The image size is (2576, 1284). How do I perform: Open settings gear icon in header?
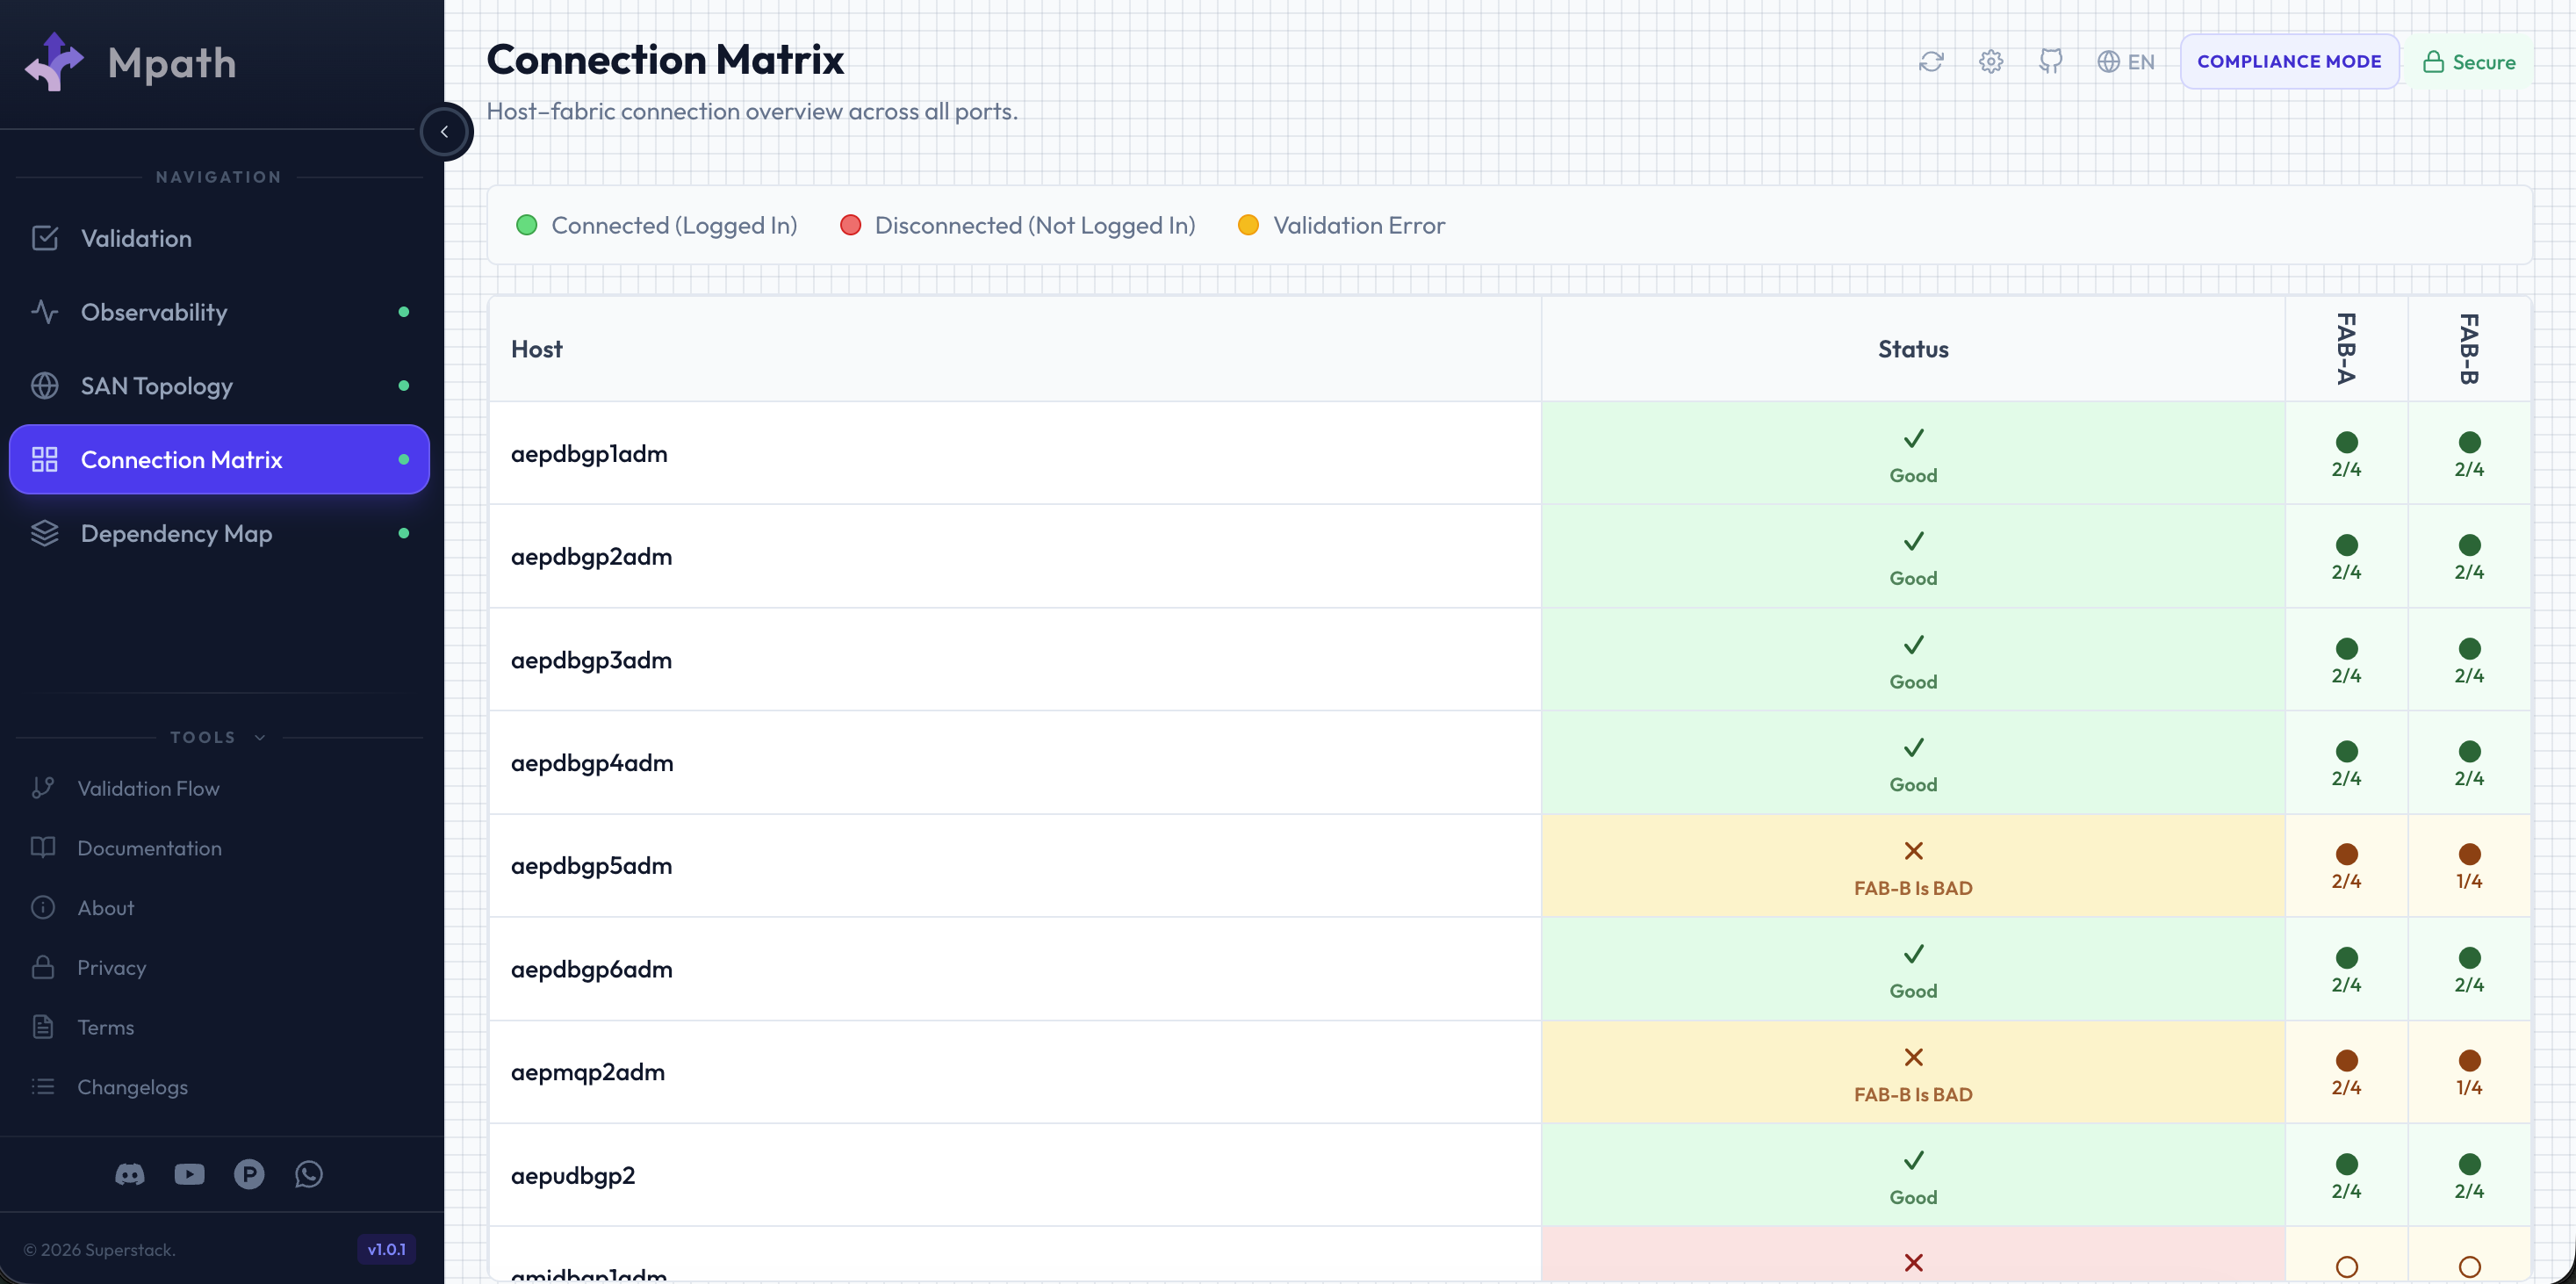click(x=1991, y=62)
